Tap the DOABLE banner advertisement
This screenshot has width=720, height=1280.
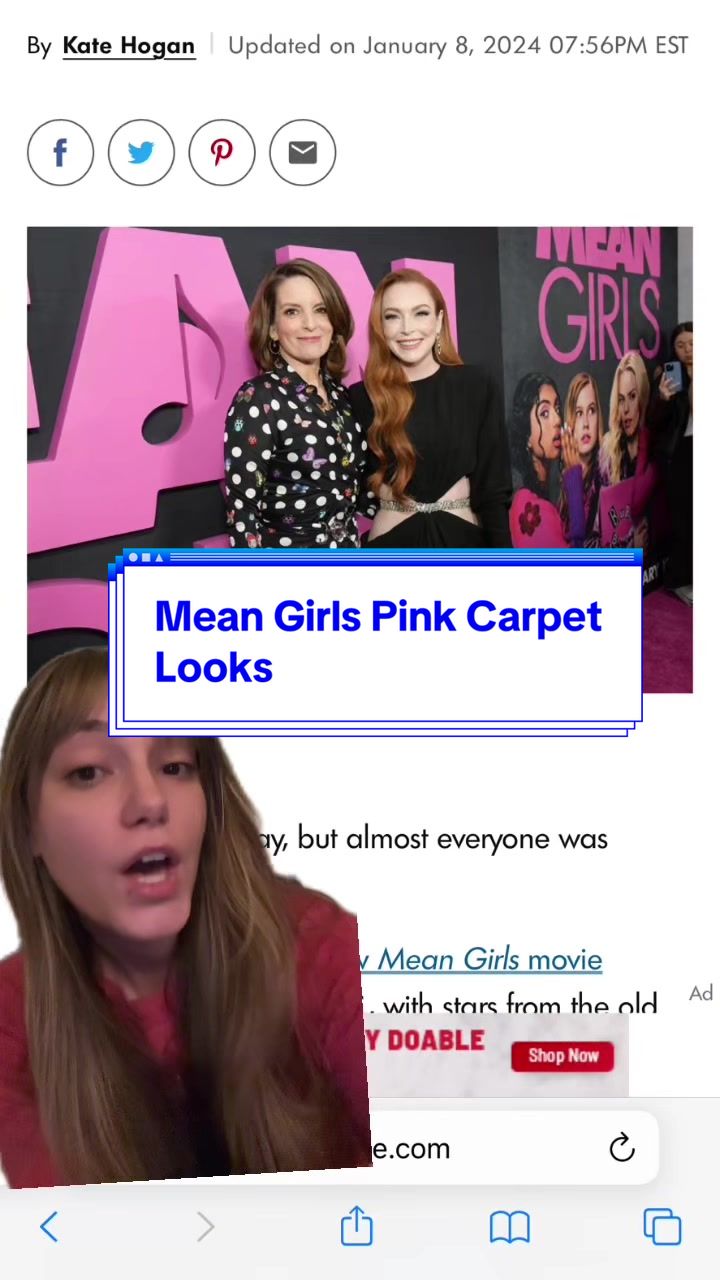coord(497,1054)
